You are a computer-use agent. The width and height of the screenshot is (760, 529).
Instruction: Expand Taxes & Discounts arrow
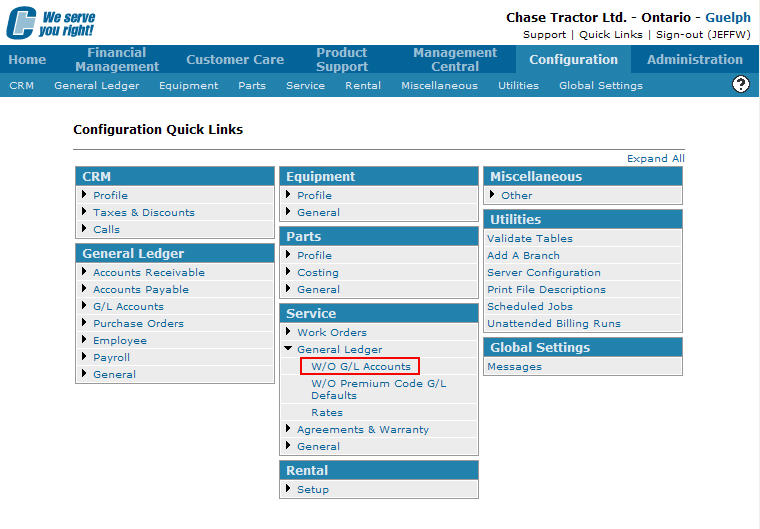click(x=84, y=211)
